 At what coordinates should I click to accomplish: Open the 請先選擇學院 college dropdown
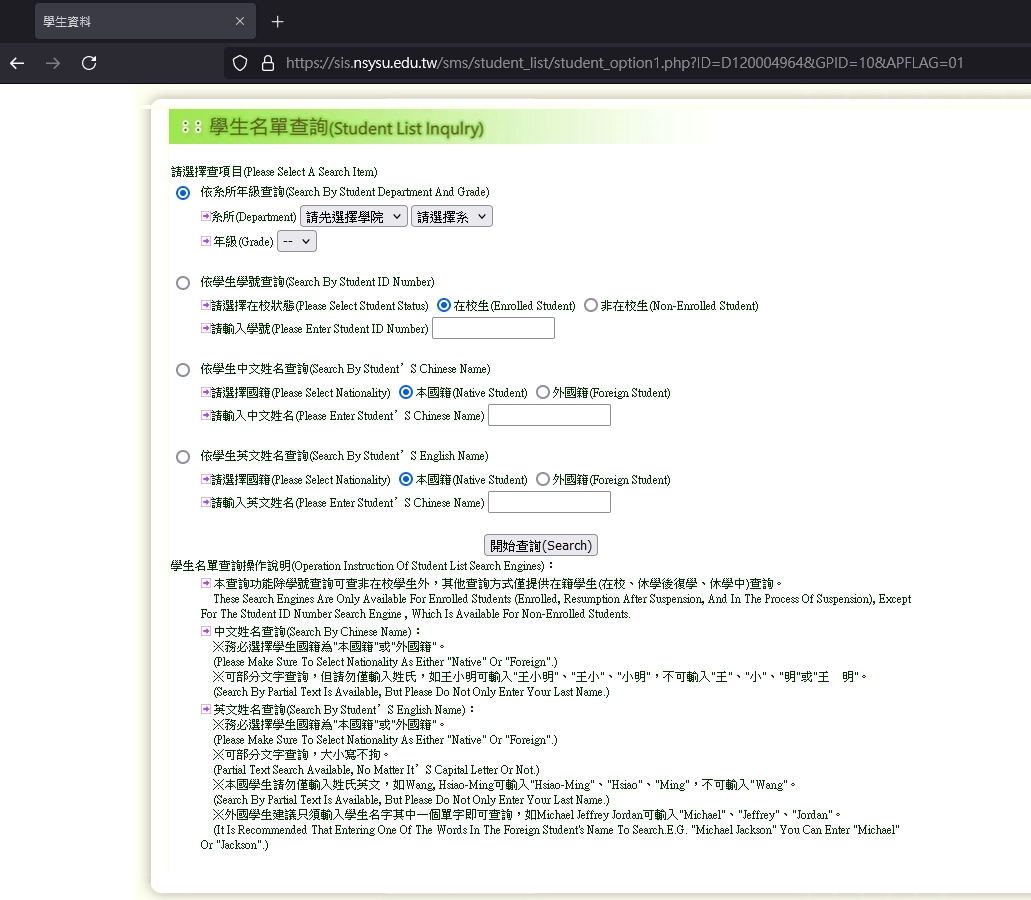[354, 216]
